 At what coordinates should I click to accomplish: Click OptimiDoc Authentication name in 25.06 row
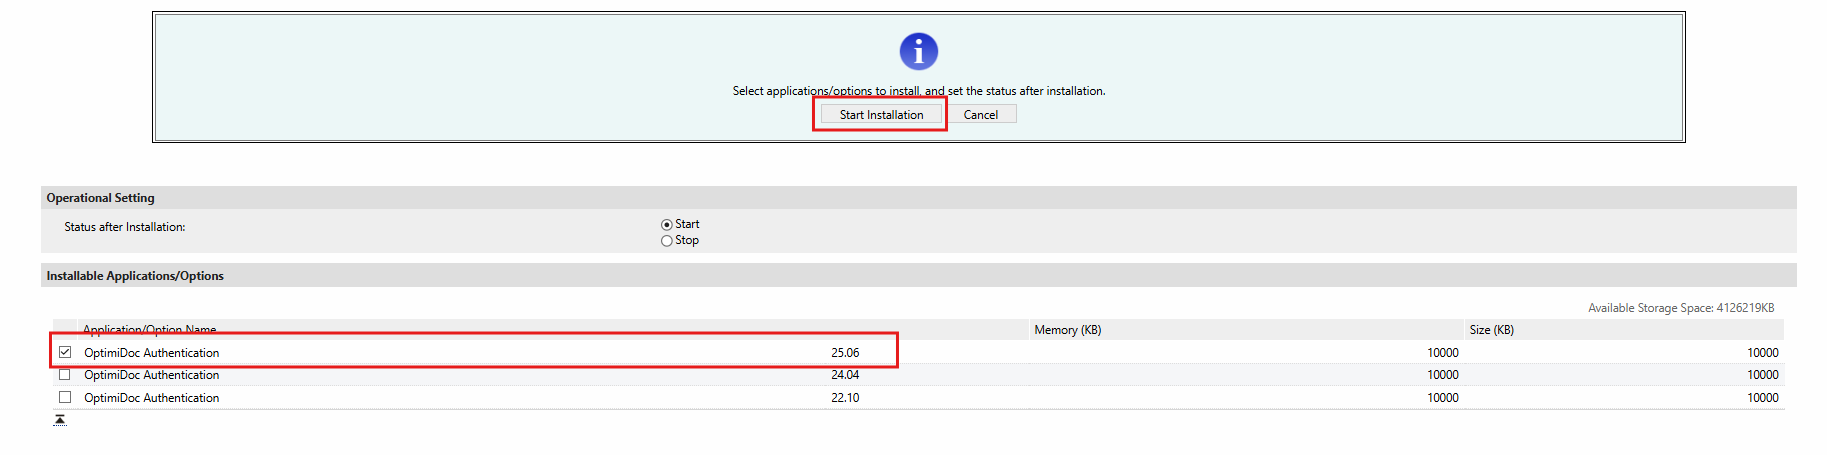click(x=152, y=352)
